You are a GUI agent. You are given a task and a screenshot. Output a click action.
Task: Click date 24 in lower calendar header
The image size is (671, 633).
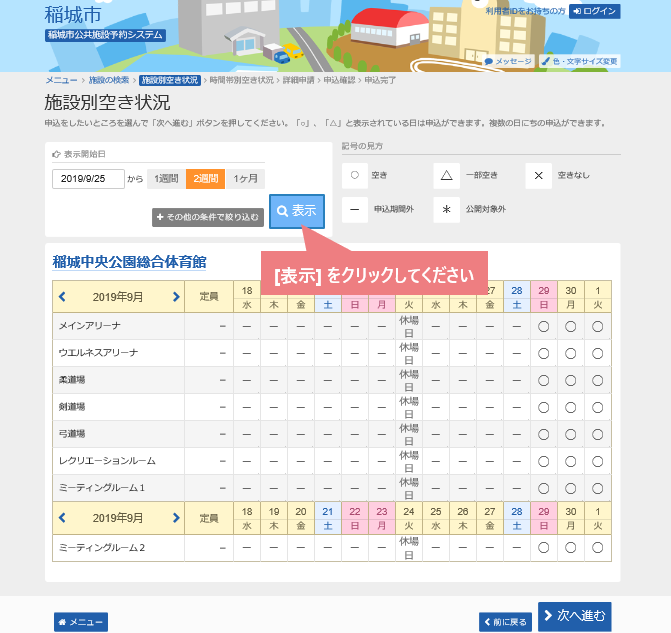[409, 511]
